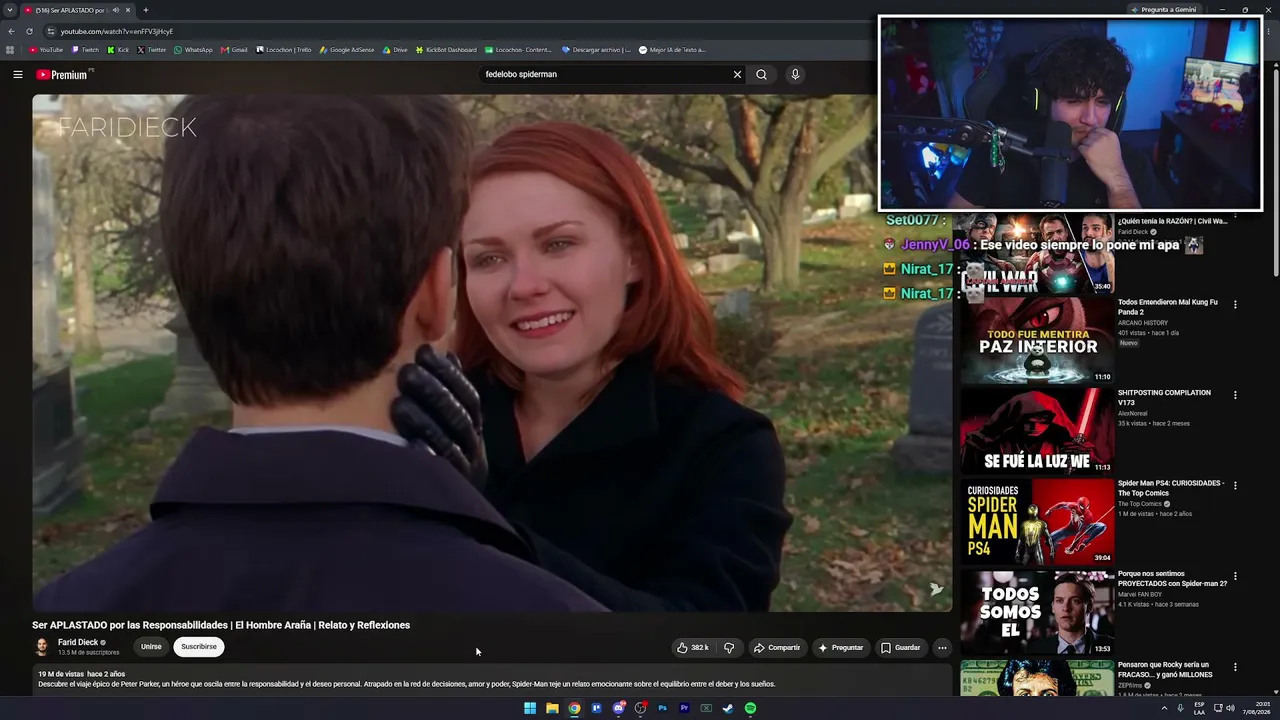1280x720 pixels.
Task: Open the Gmail bookmark
Action: click(234, 50)
